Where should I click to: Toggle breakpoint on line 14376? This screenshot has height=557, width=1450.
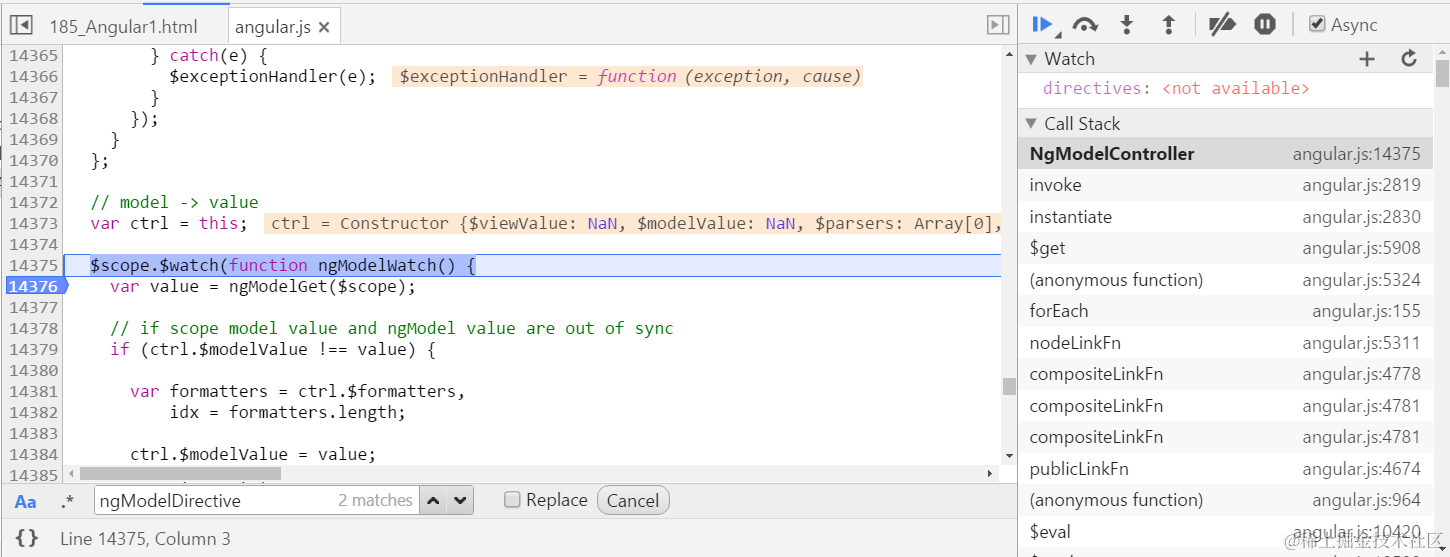coord(33,287)
